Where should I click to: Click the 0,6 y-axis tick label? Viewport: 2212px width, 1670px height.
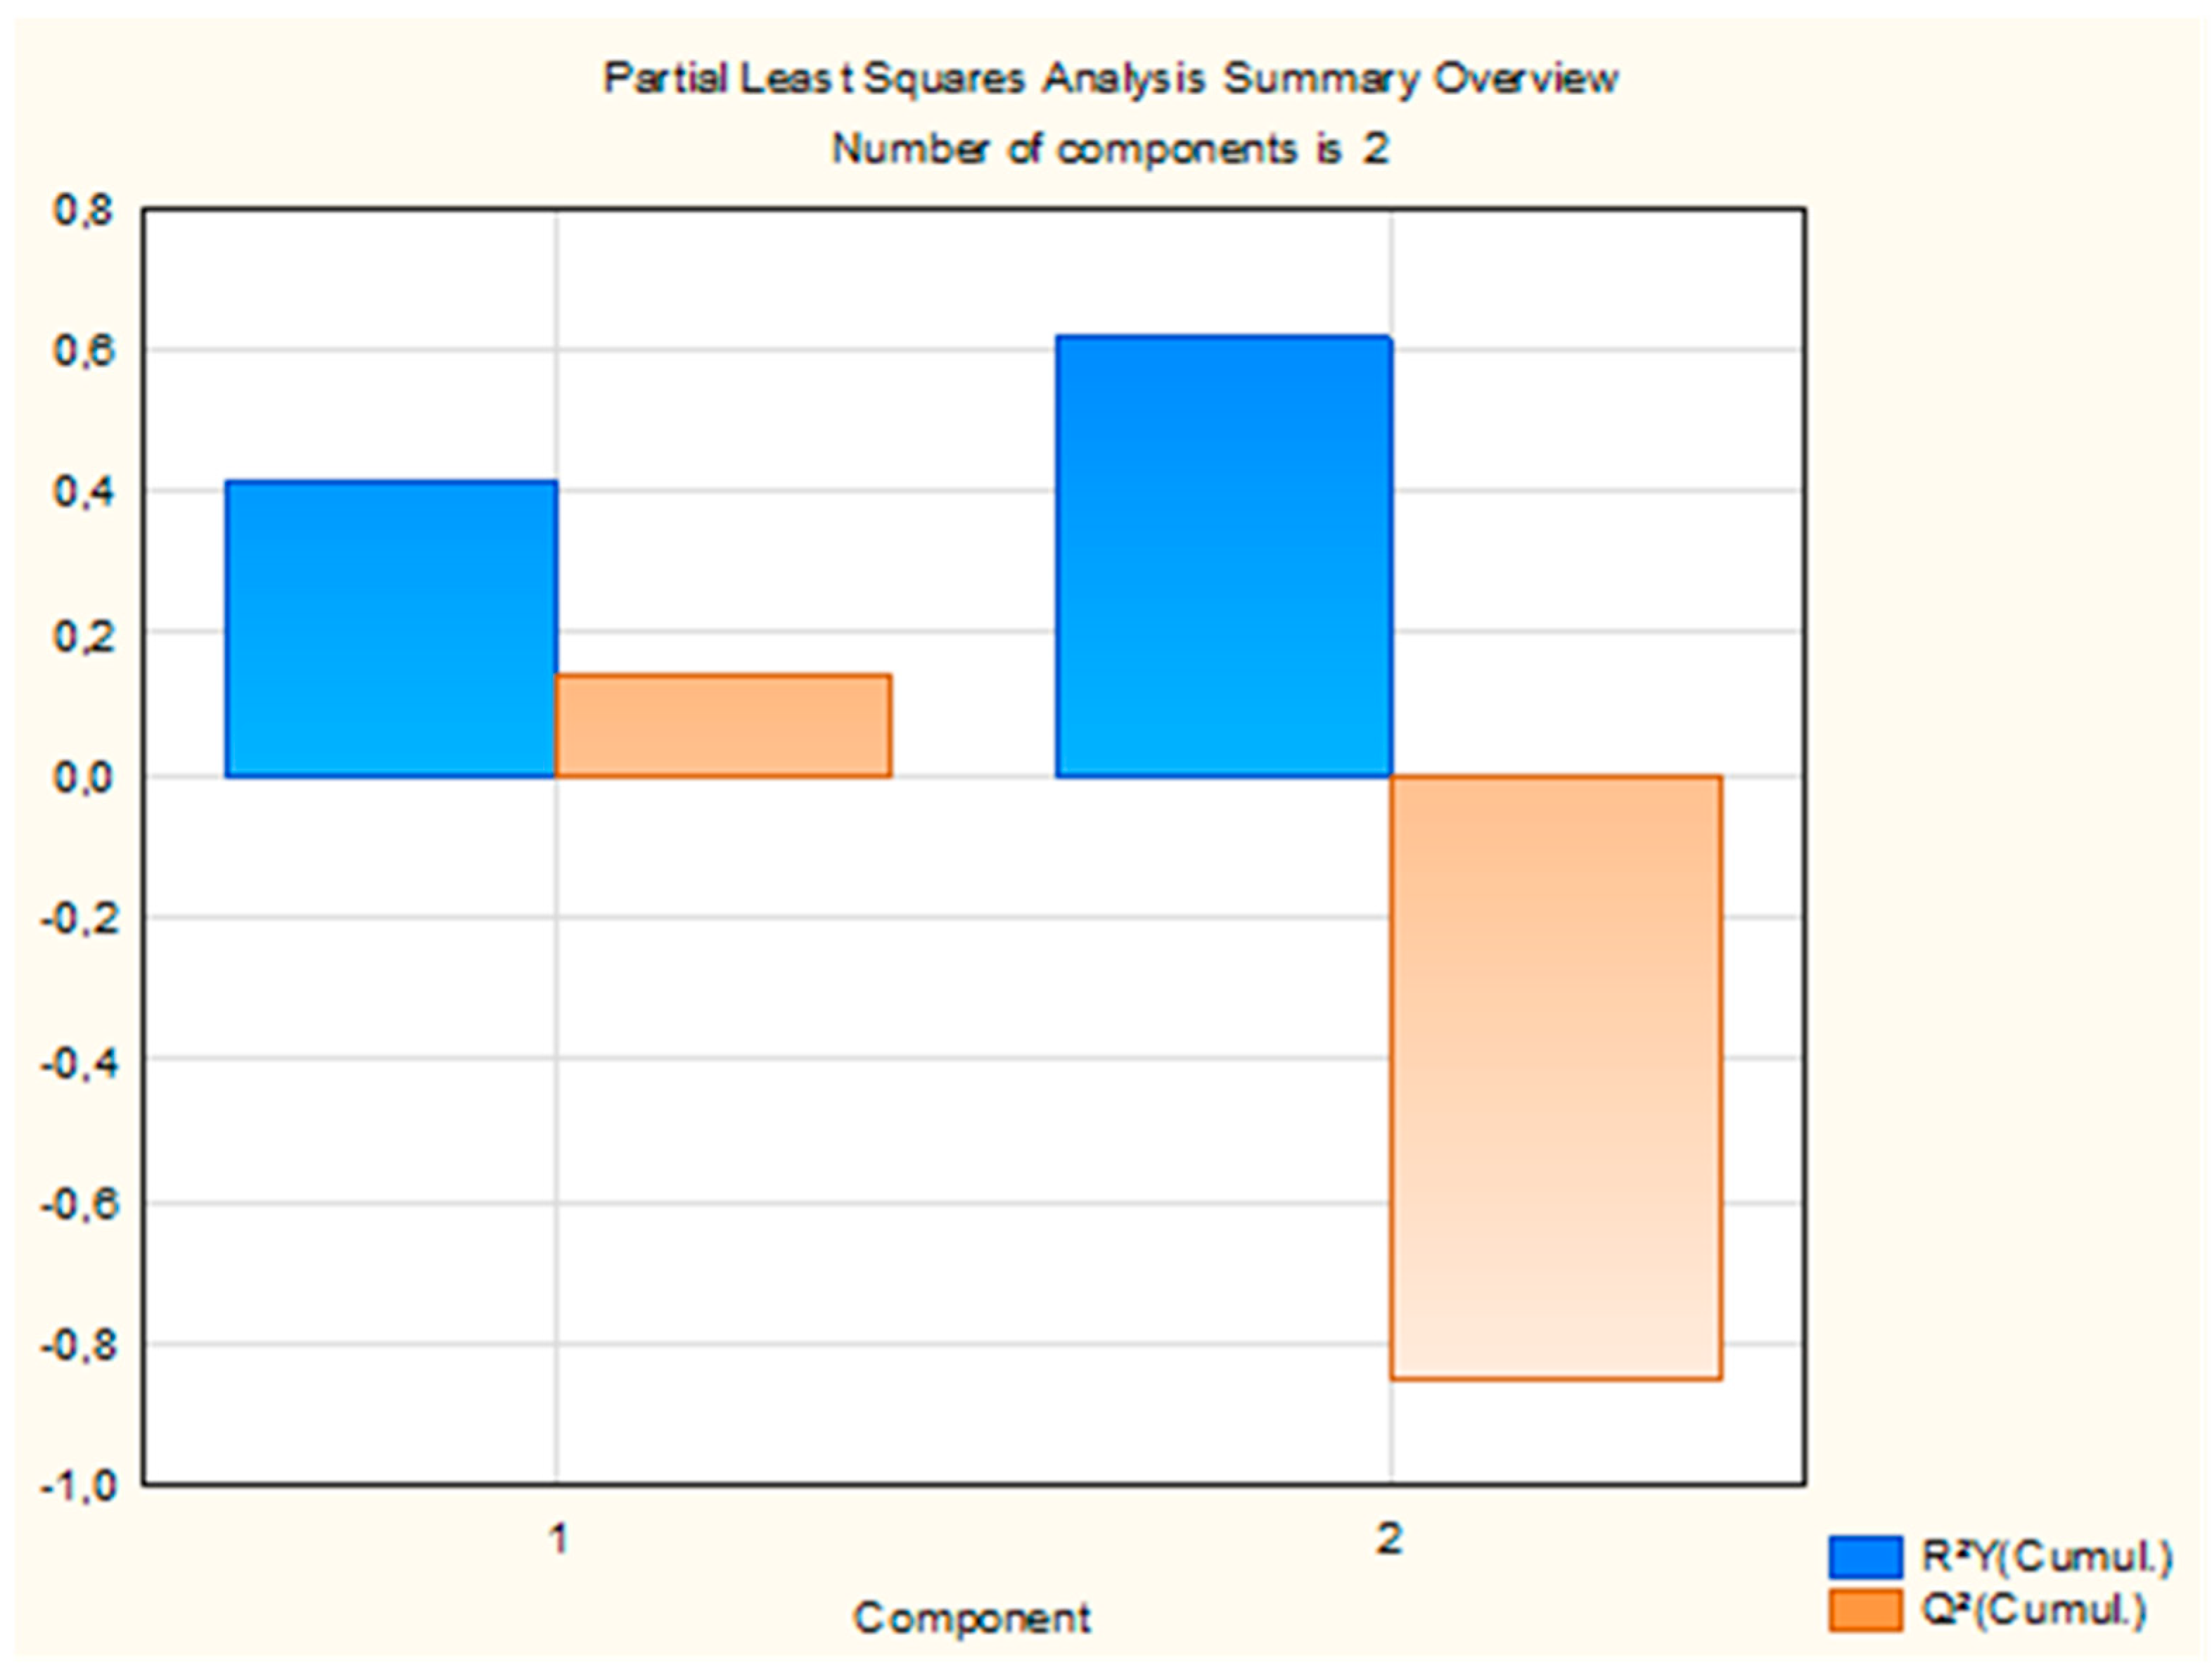84,351
